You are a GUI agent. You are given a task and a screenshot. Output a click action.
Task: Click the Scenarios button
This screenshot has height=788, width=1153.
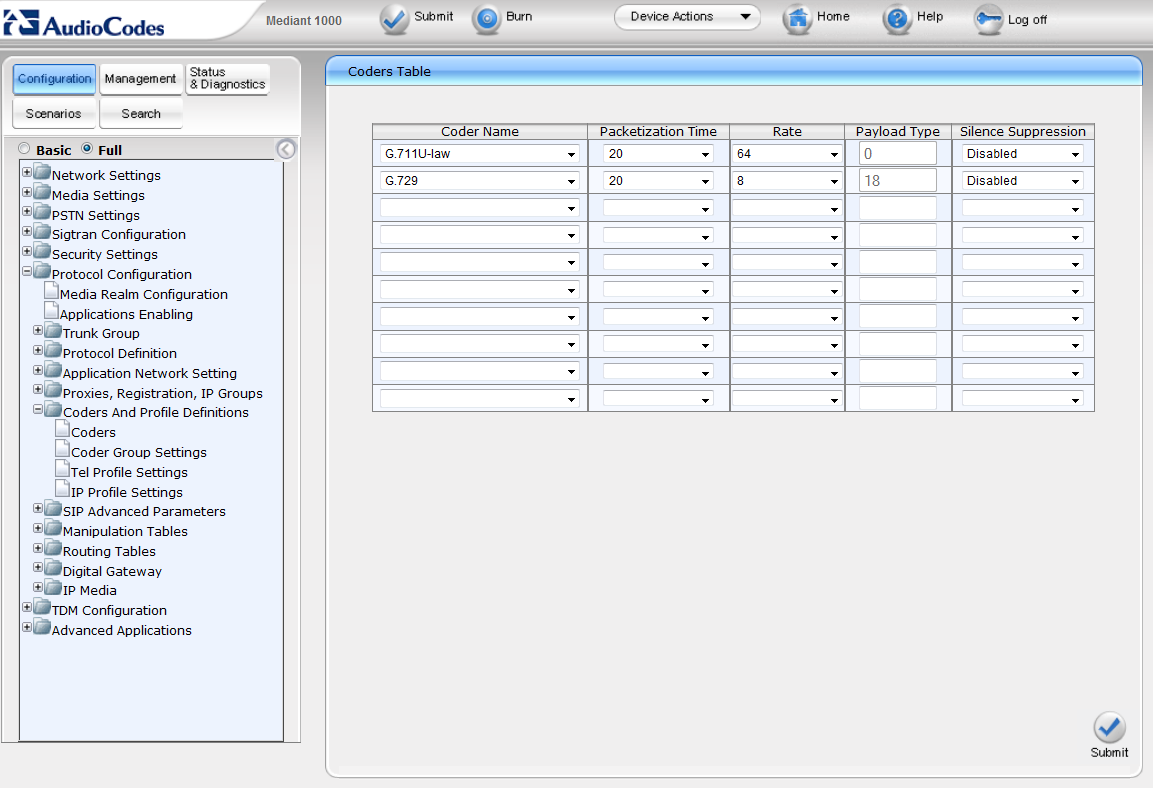tap(54, 114)
